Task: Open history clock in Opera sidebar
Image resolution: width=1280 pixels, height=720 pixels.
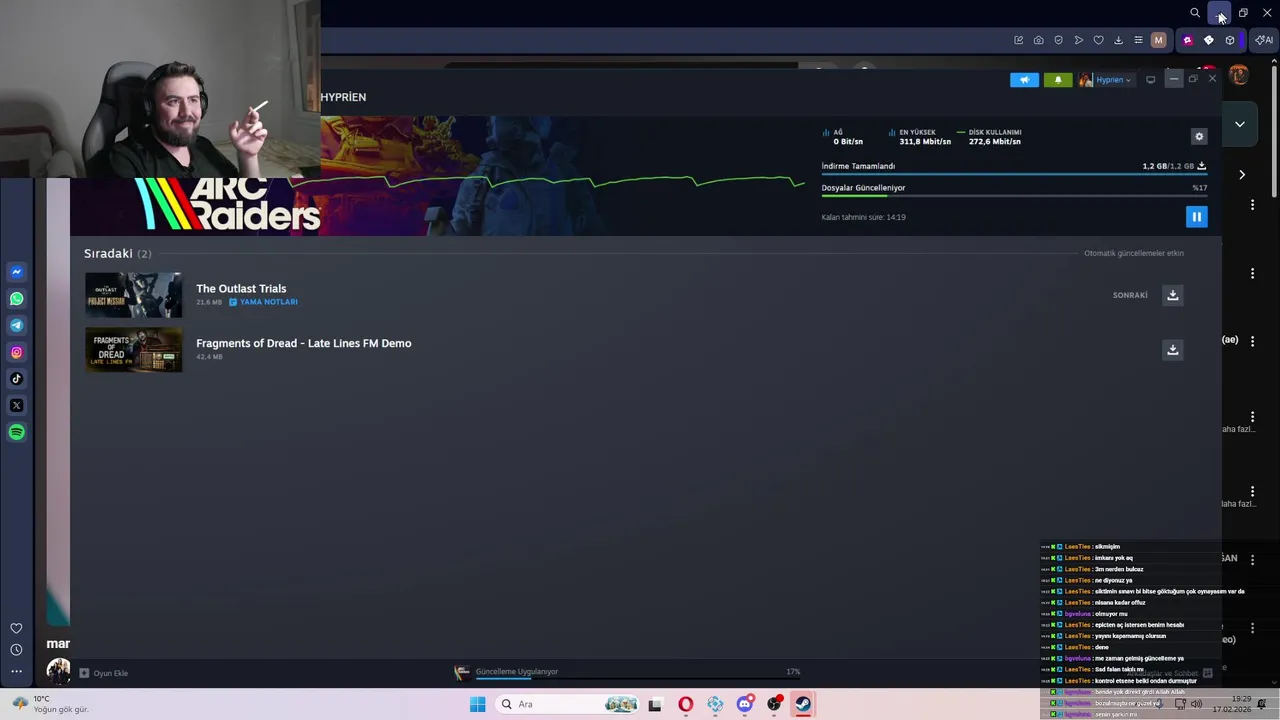Action: point(16,650)
